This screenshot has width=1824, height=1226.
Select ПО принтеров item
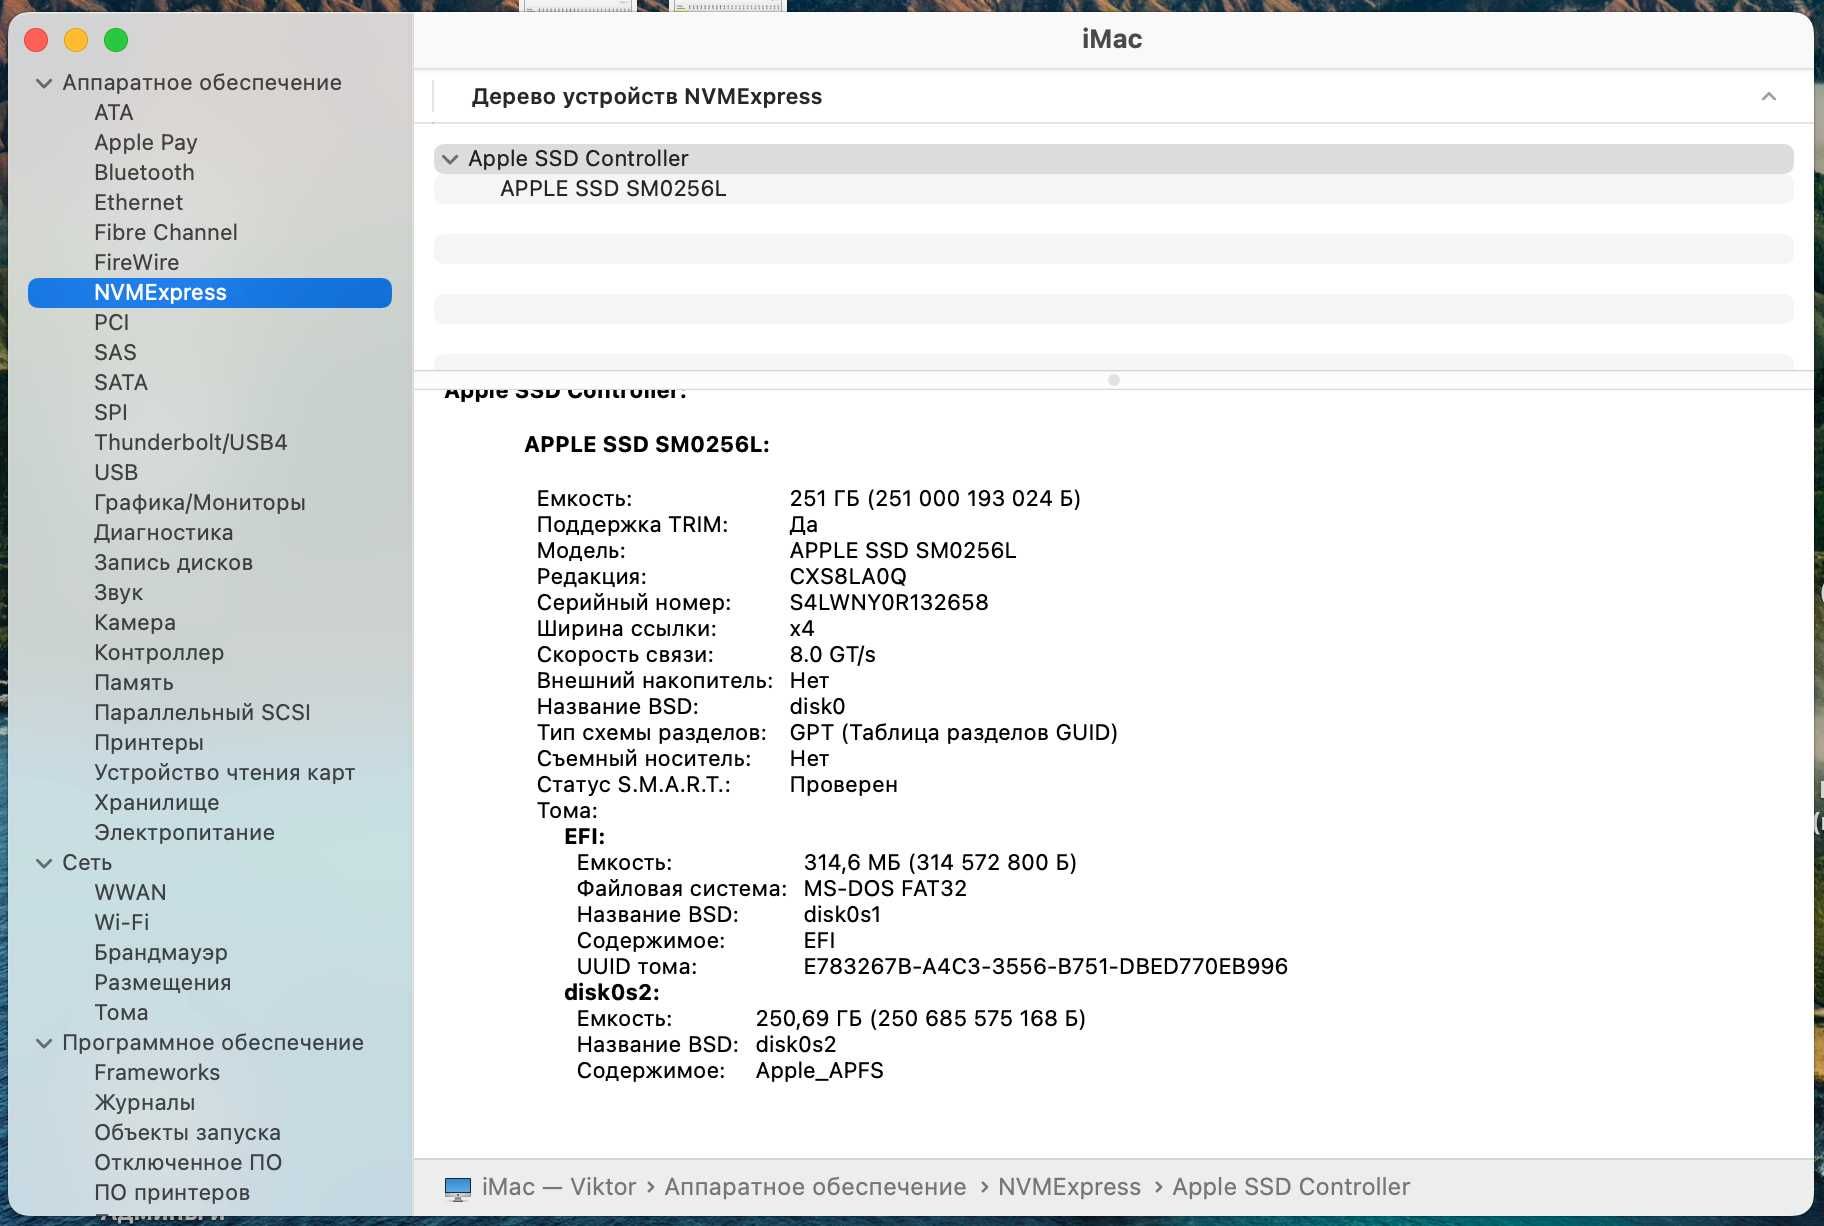pyautogui.click(x=172, y=1193)
